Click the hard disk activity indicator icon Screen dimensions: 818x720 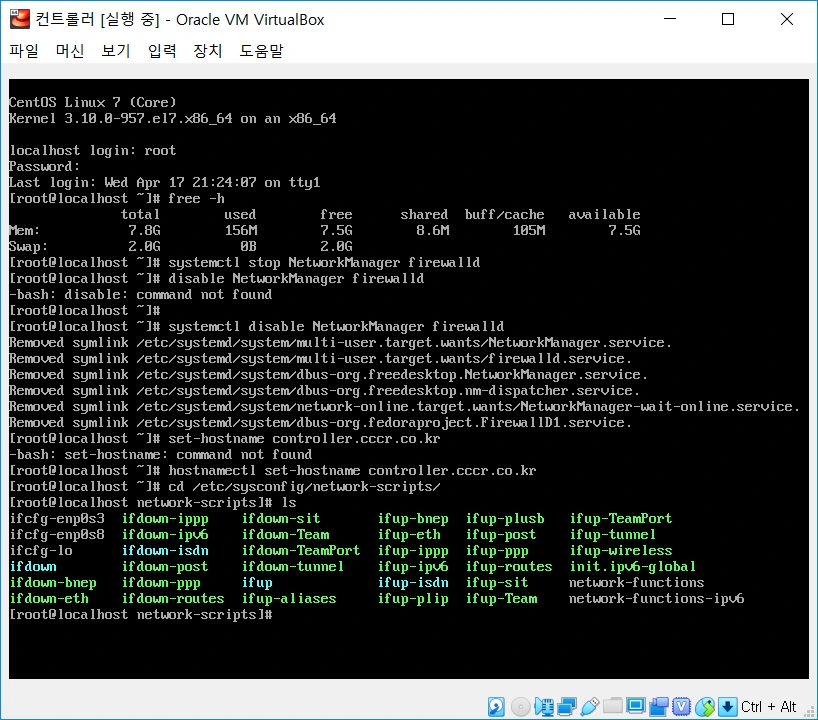coord(496,706)
